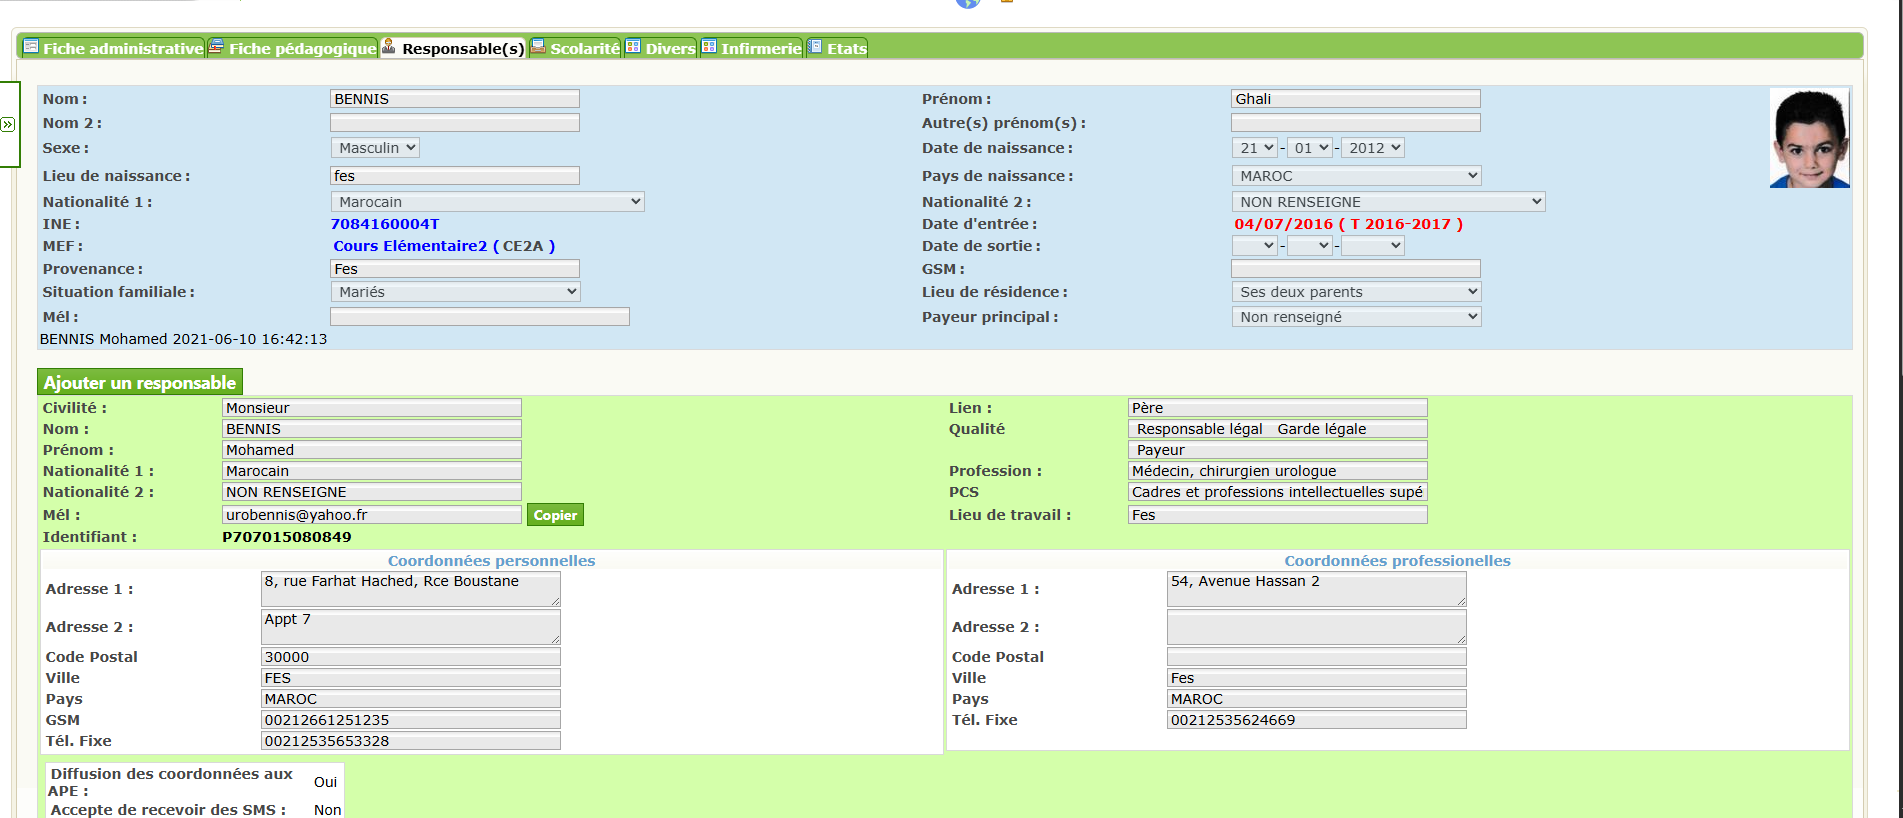1903x818 pixels.
Task: Select the birth year dropdown showing 2012
Action: click(1373, 148)
